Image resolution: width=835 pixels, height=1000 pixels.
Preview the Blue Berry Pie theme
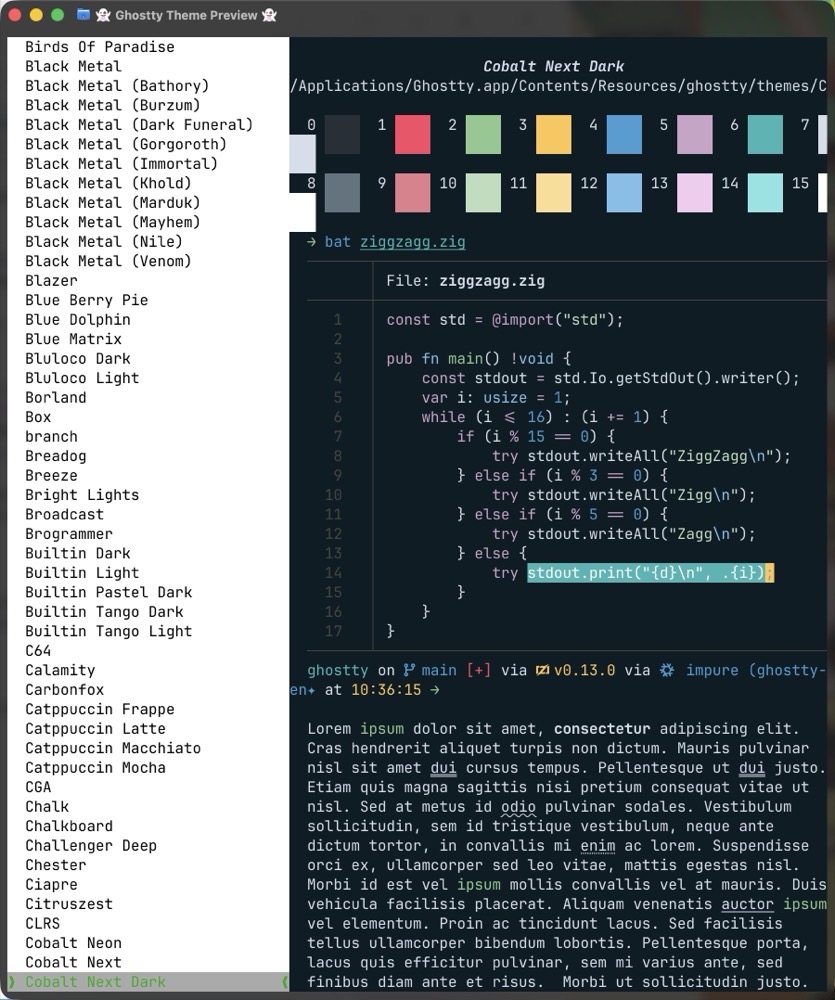pos(86,300)
